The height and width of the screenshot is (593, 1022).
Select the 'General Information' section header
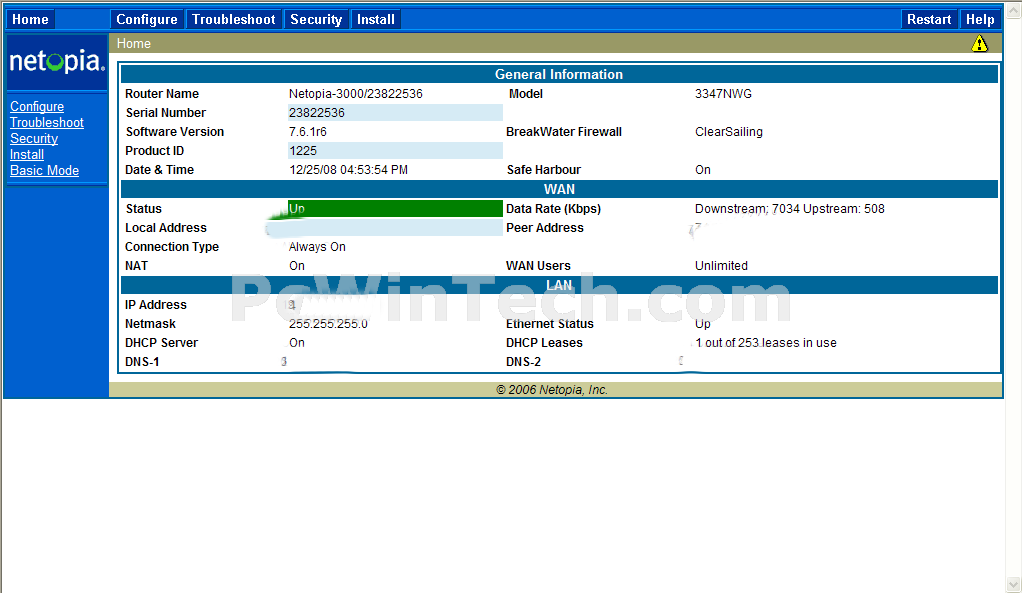(559, 74)
